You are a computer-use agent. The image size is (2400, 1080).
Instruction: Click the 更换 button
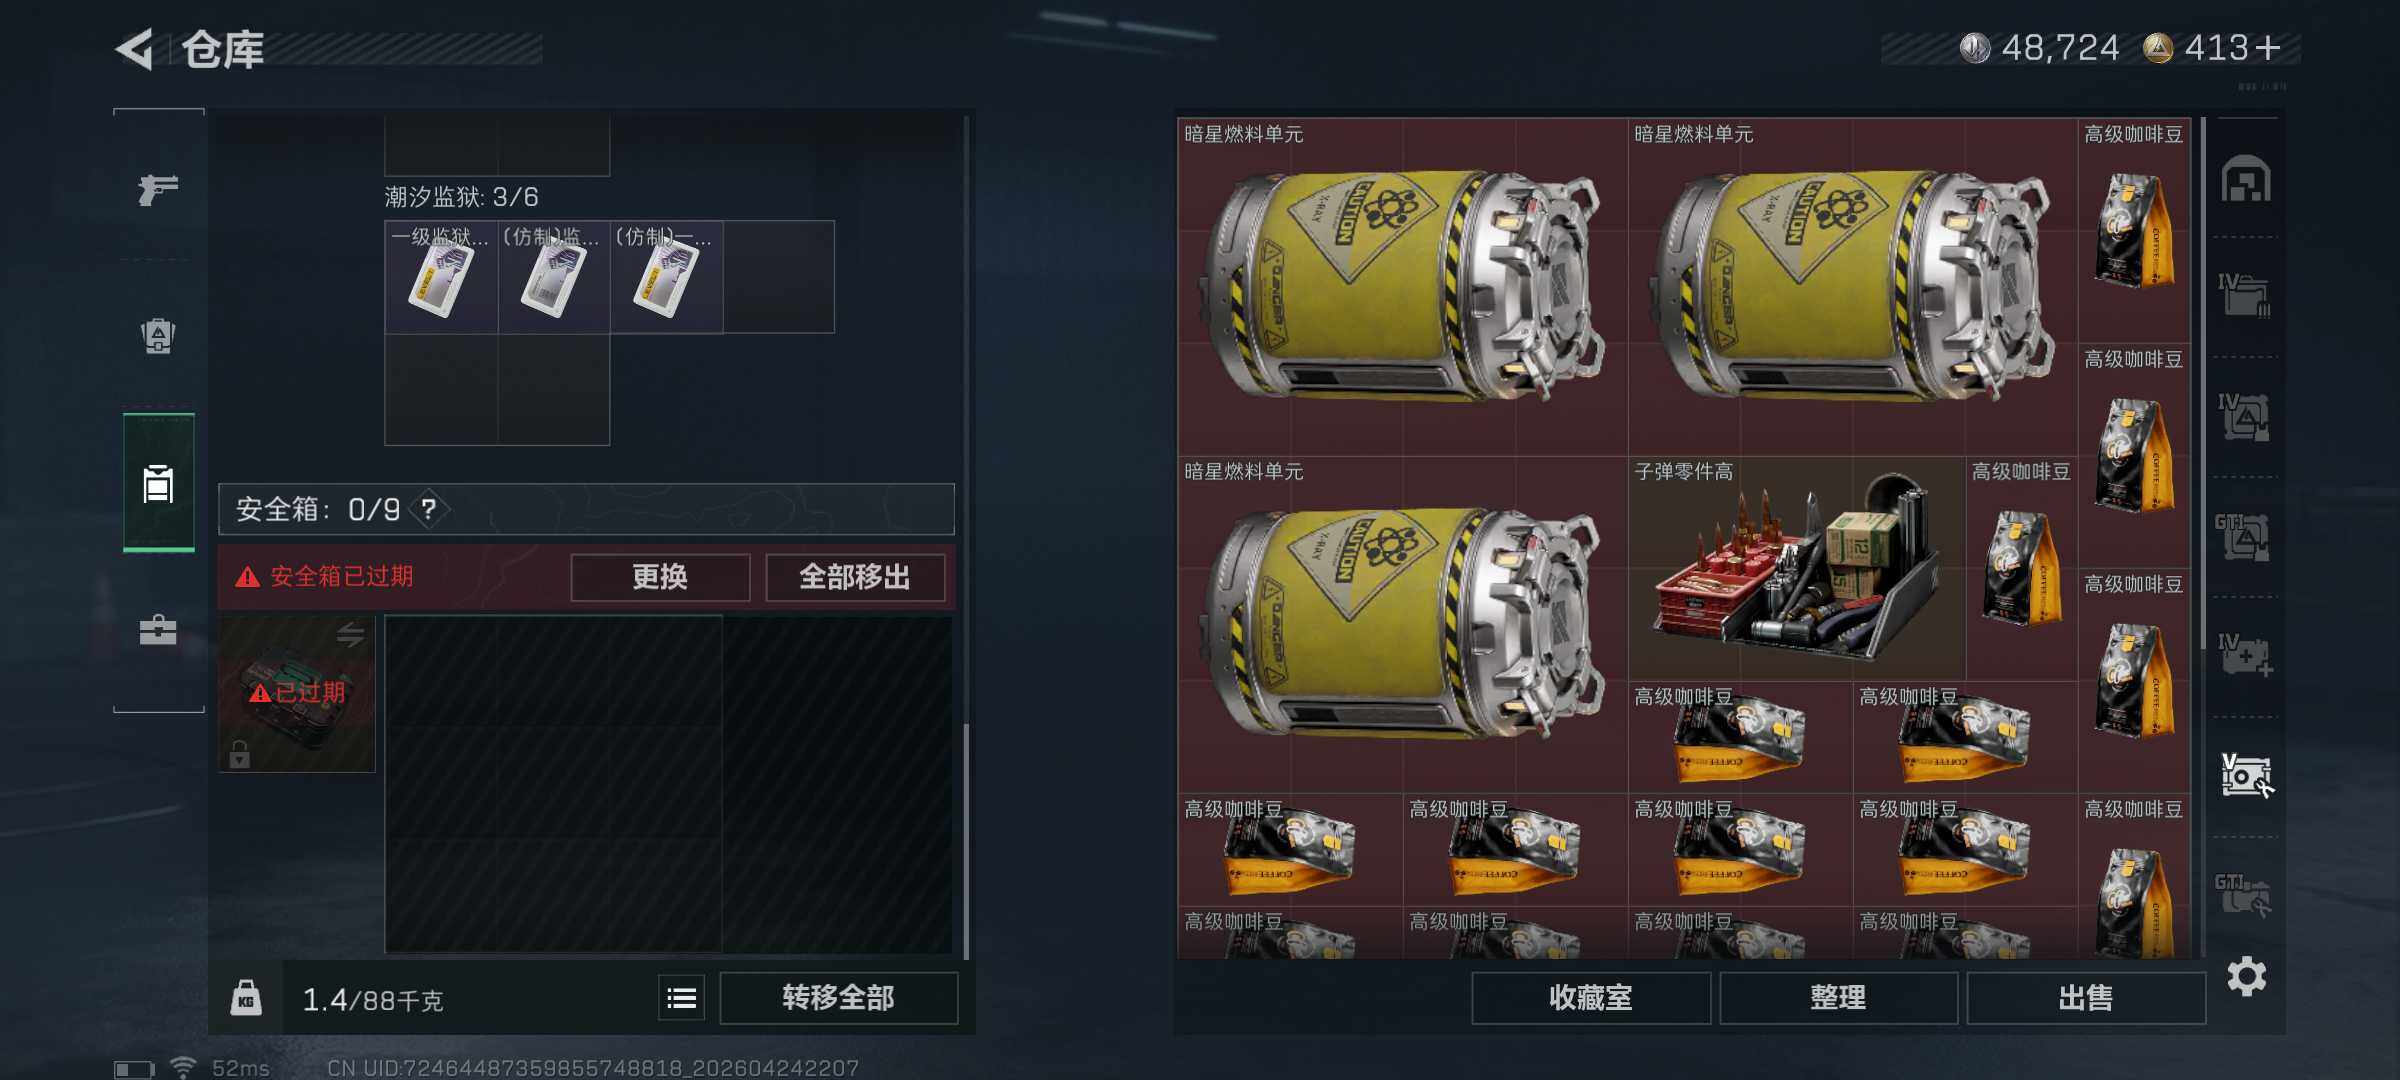pos(660,577)
